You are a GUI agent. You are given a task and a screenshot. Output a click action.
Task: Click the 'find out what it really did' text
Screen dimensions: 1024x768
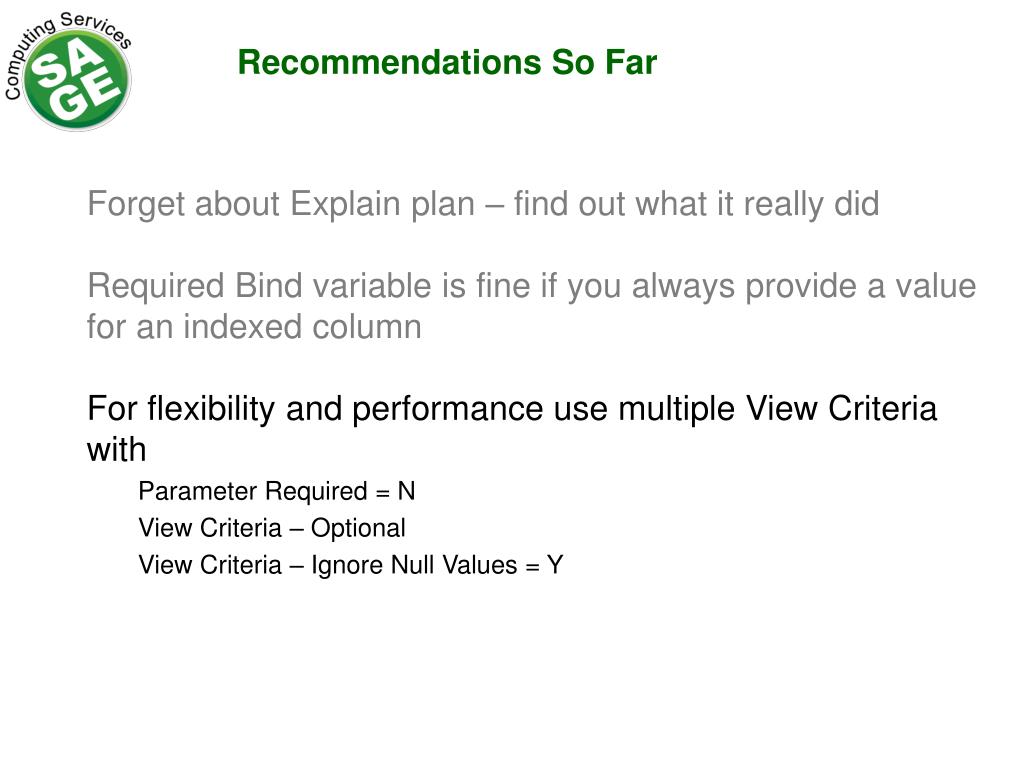697,204
